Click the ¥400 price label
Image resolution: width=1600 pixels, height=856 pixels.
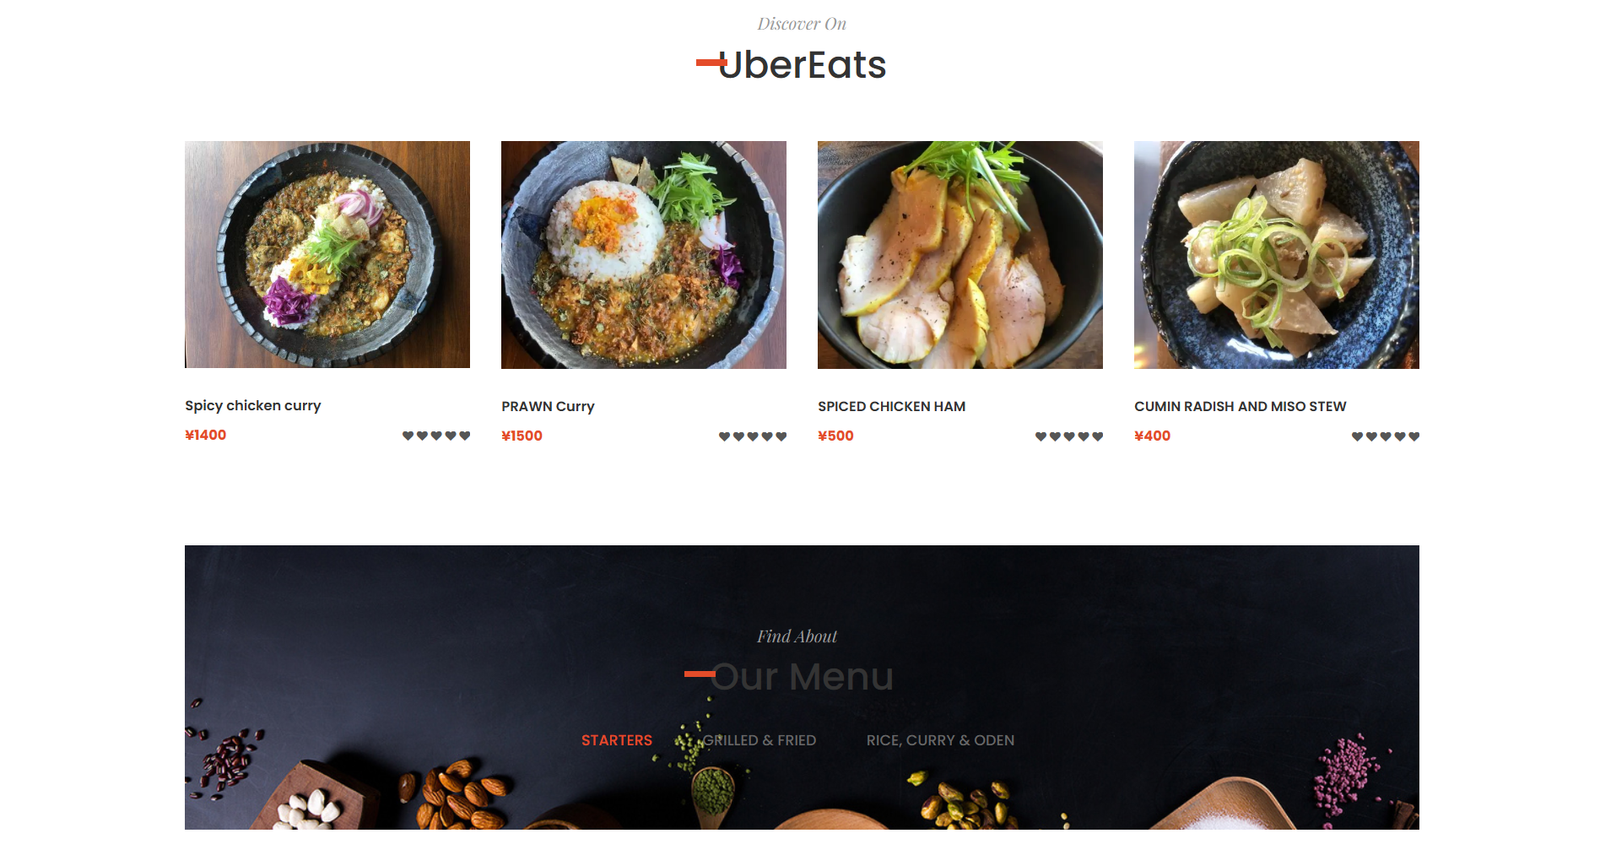pos(1152,436)
